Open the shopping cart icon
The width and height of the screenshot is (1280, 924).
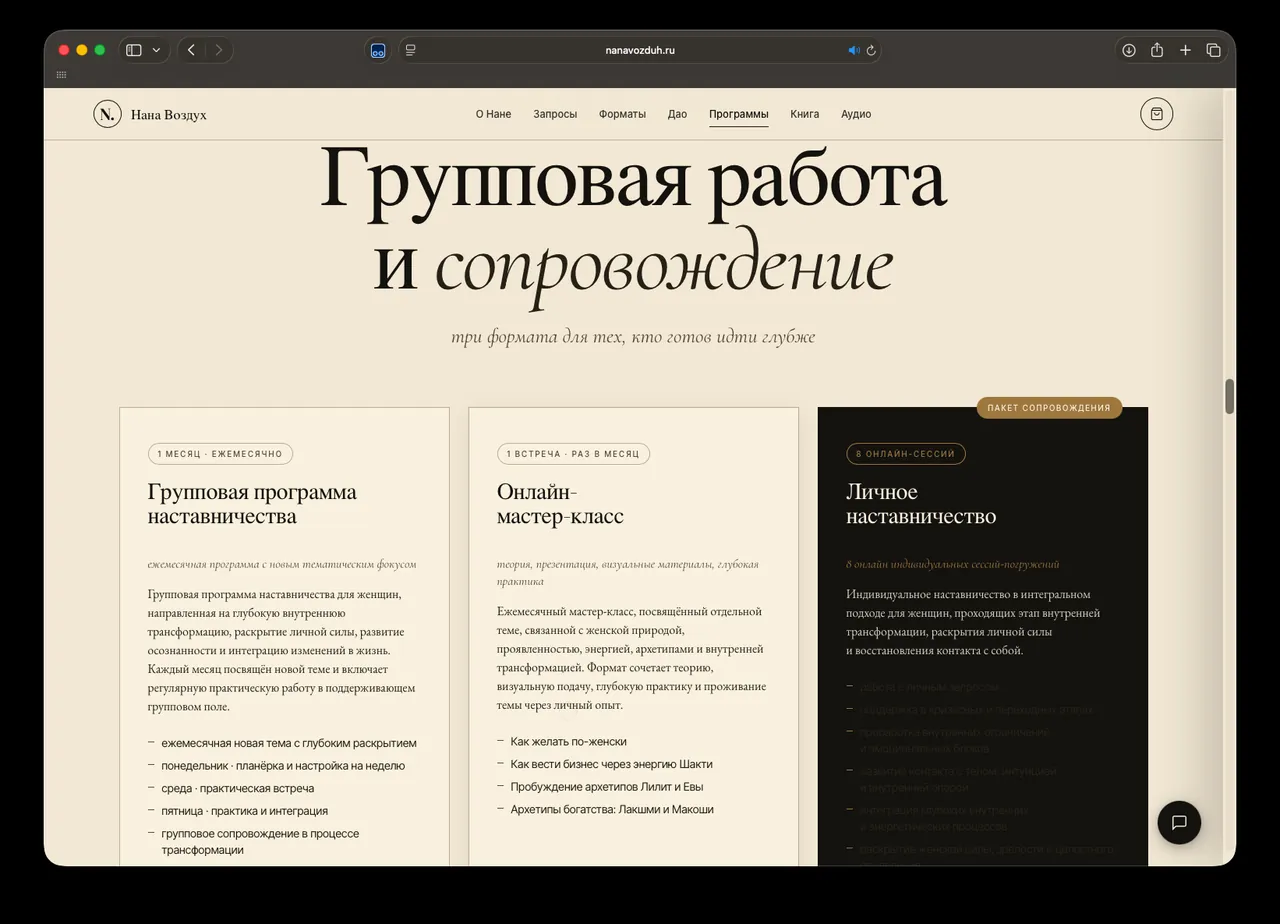click(x=1156, y=114)
